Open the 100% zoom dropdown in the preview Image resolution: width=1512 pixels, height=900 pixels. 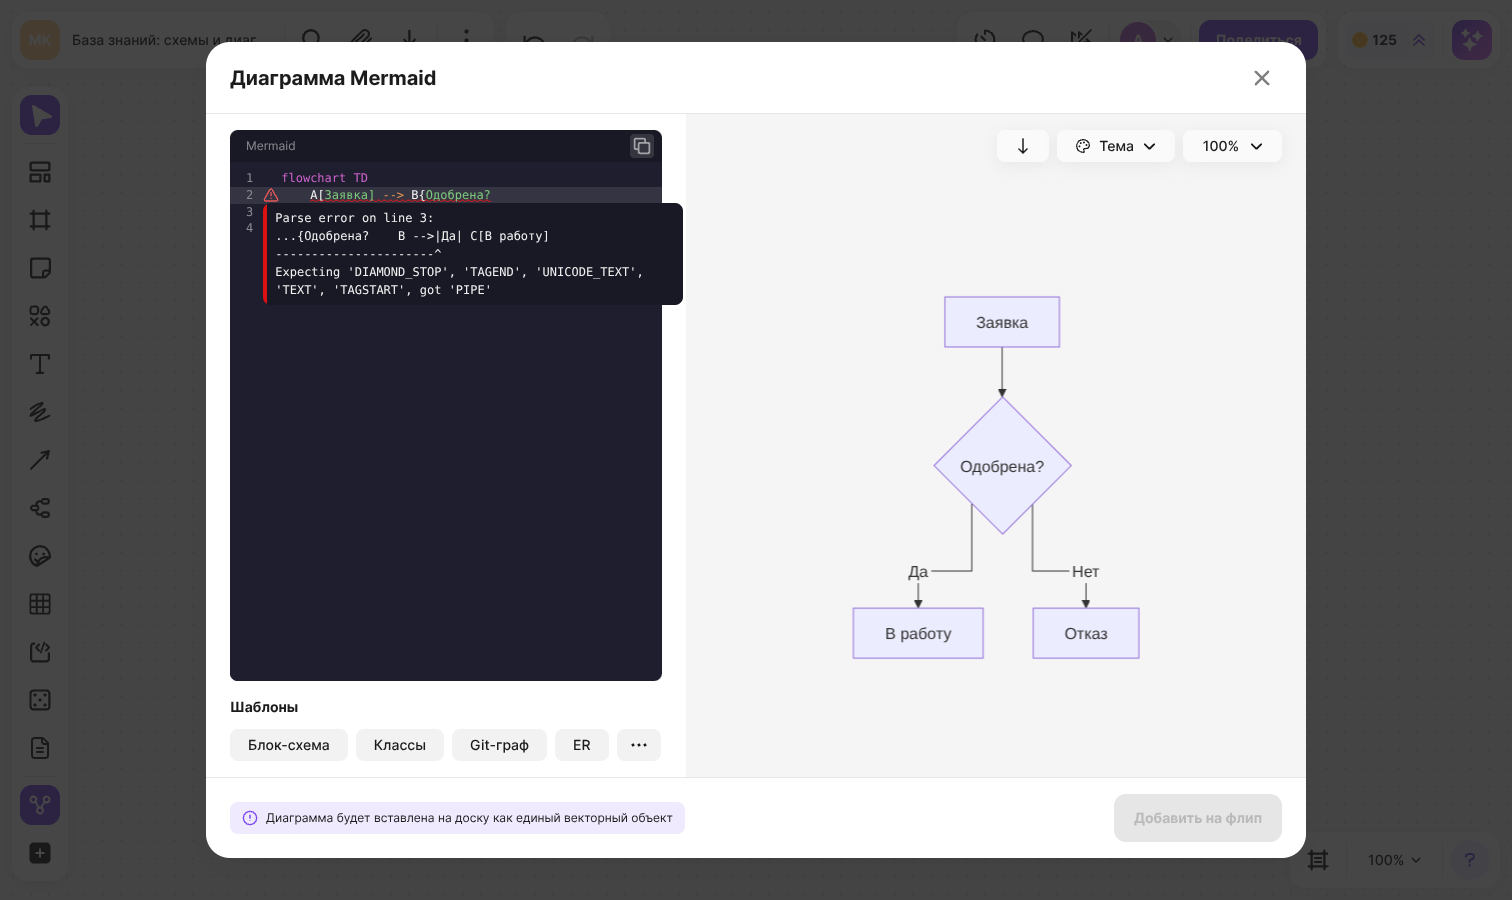coord(1232,146)
